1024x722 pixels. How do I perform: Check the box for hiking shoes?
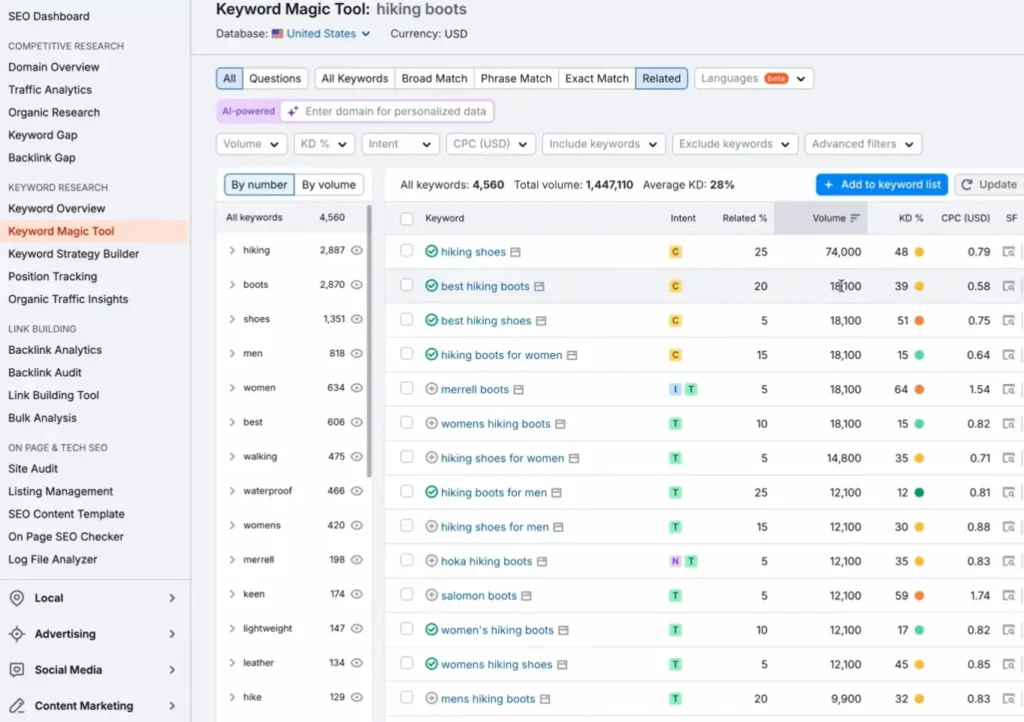point(406,251)
